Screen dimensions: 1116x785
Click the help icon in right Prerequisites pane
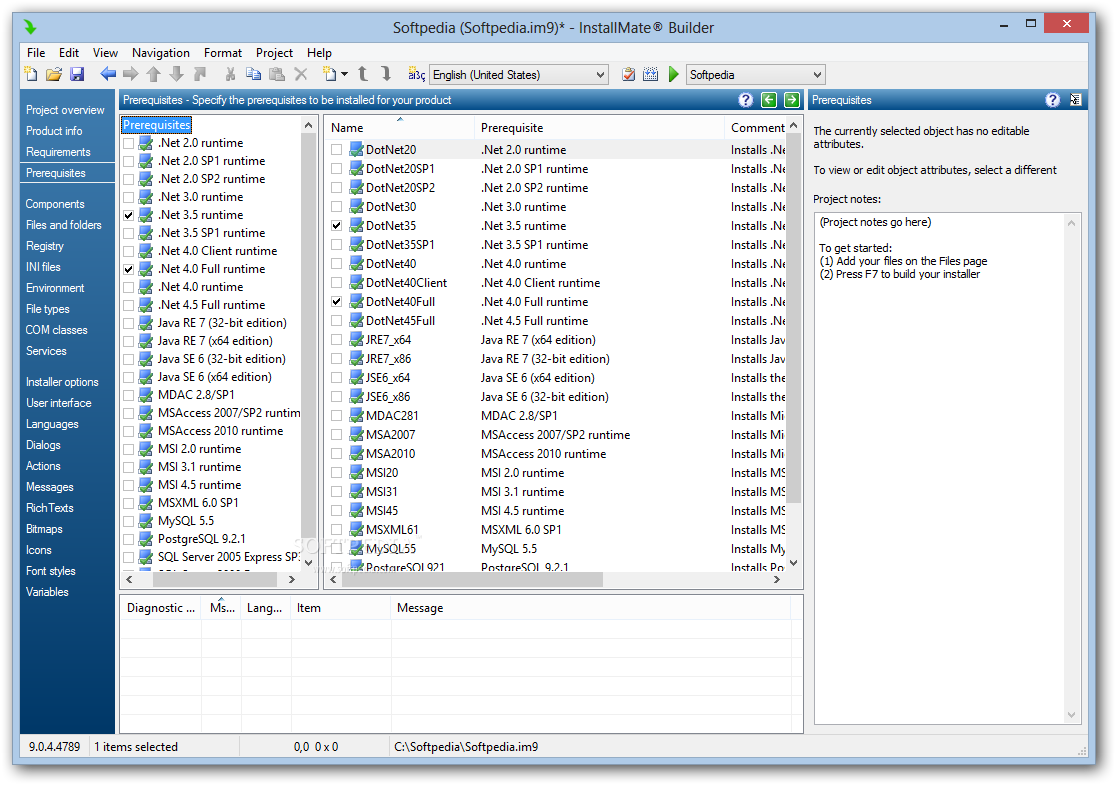point(1053,100)
